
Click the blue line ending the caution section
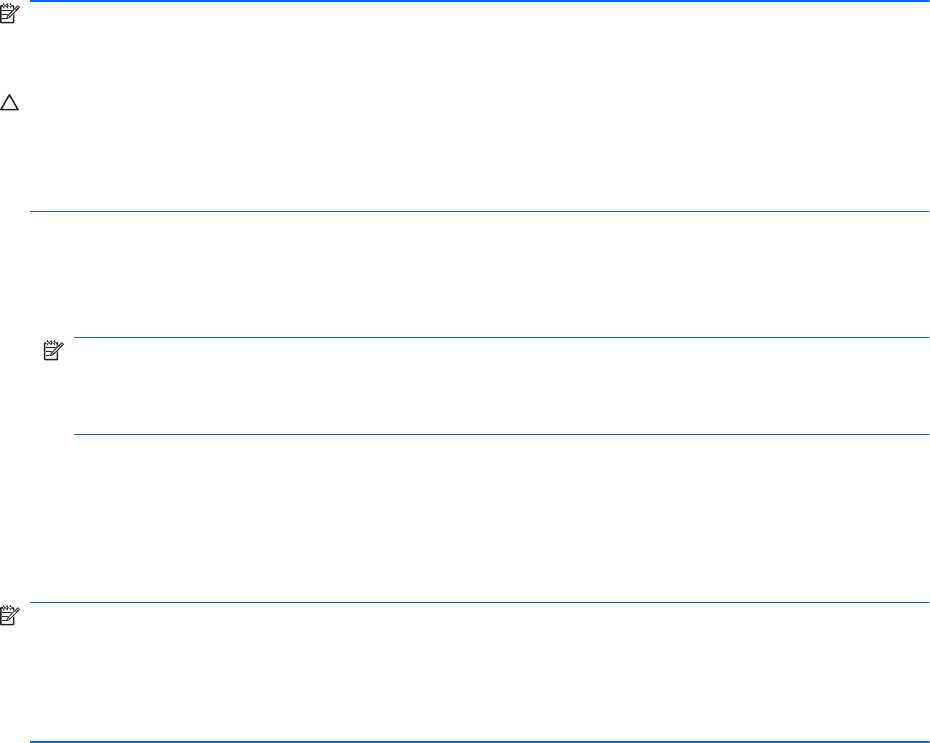[479, 211]
